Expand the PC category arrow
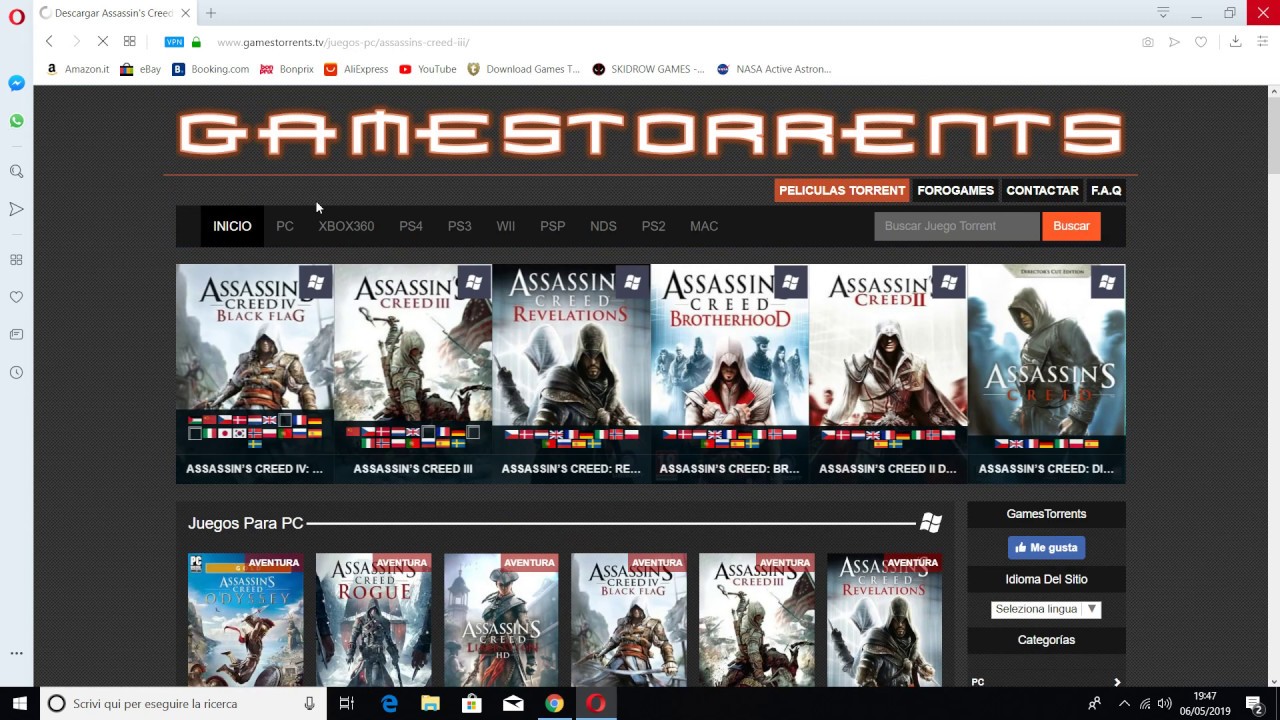This screenshot has height=720, width=1280. [1117, 682]
